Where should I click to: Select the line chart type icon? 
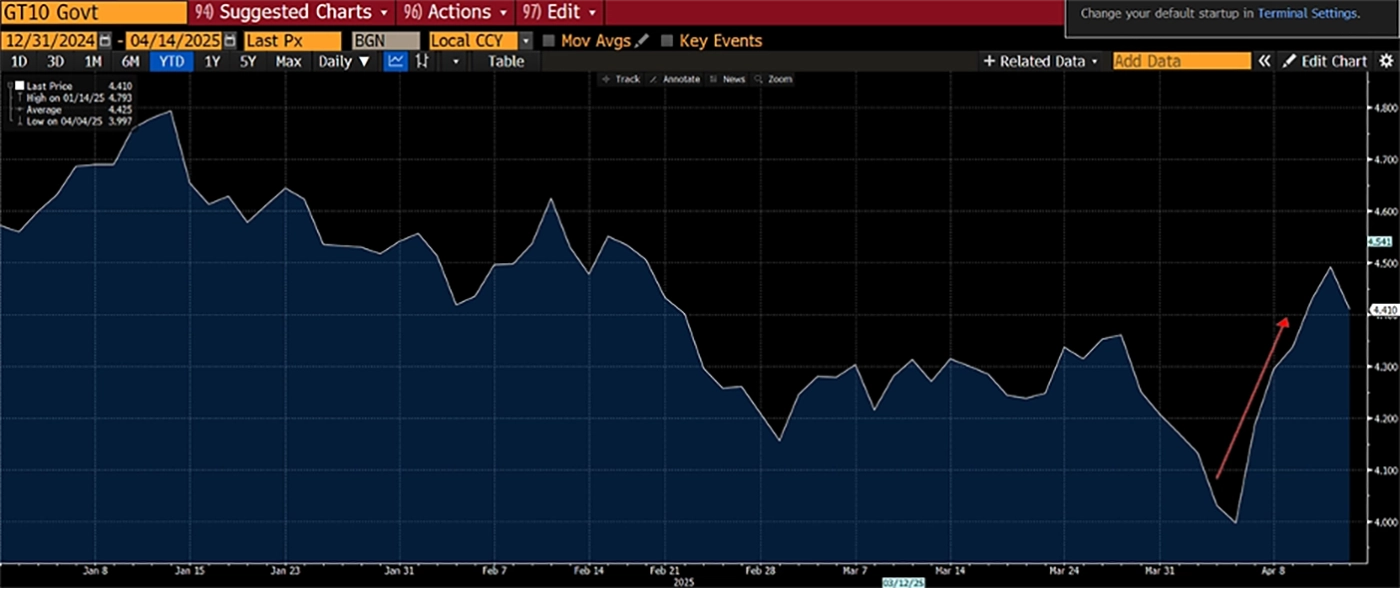[x=396, y=61]
